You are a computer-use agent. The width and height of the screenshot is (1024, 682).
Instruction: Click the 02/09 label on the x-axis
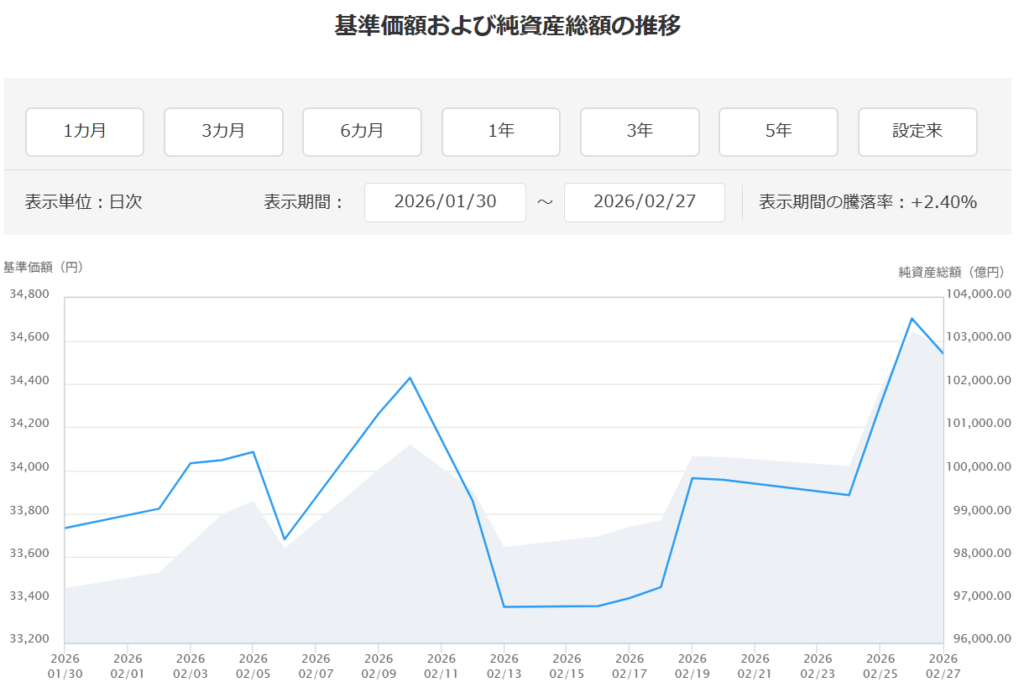pyautogui.click(x=378, y=666)
